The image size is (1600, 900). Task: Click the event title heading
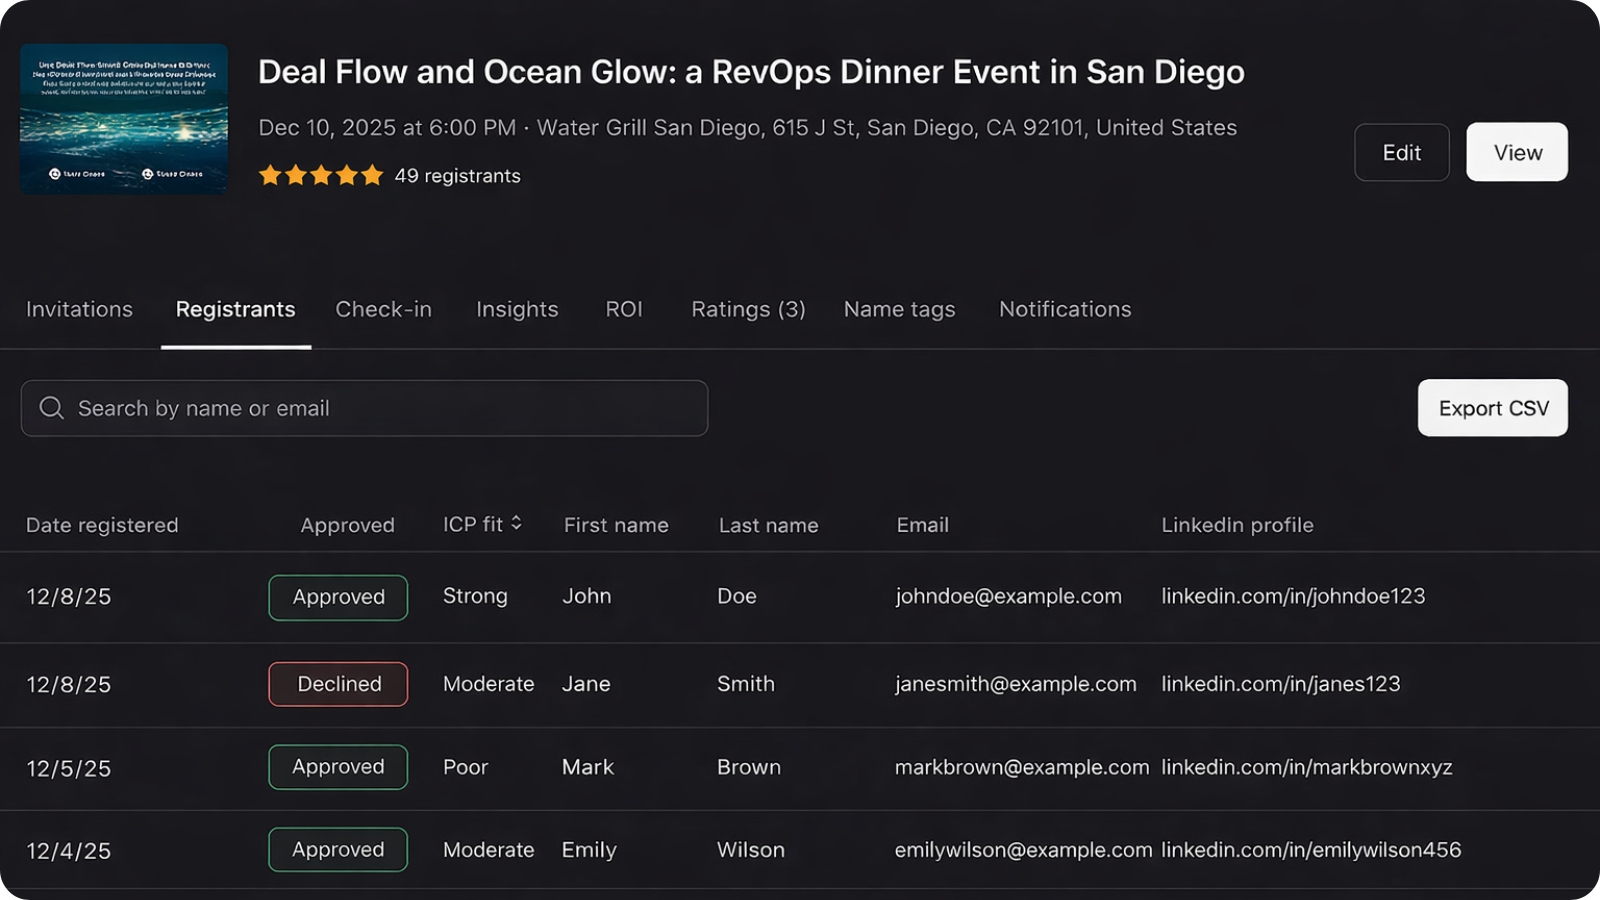click(751, 72)
